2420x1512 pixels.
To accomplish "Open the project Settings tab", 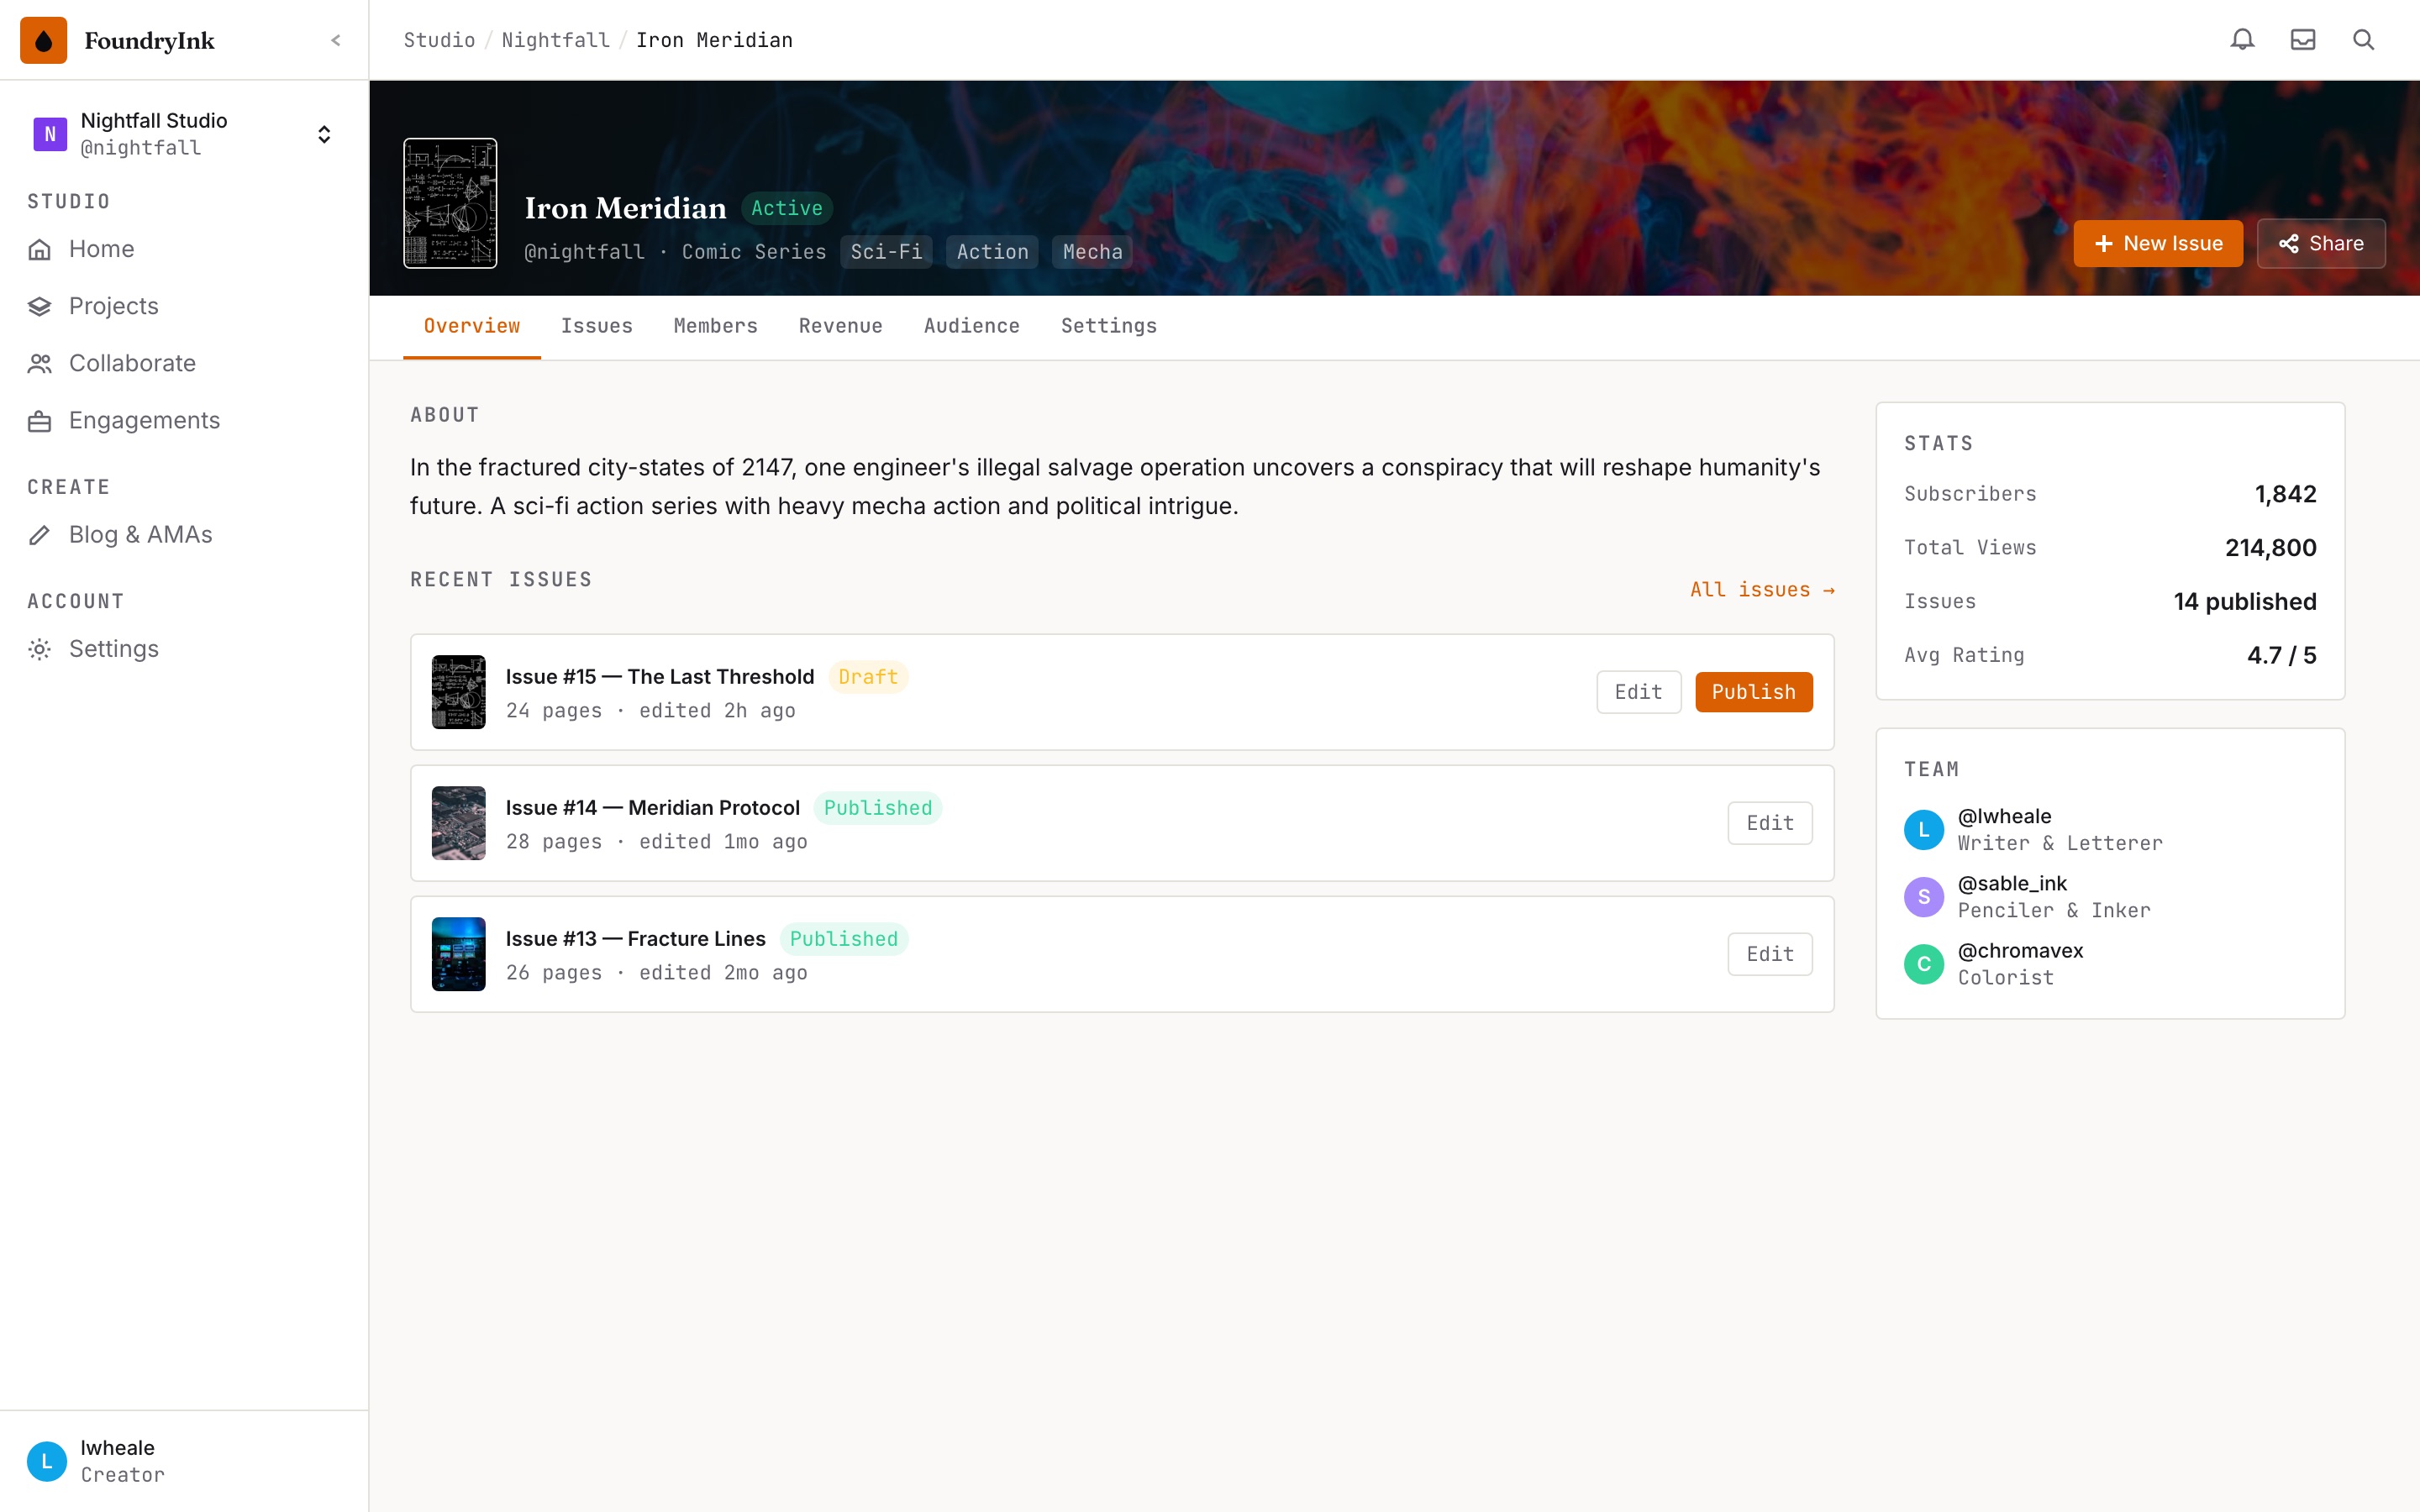I will pyautogui.click(x=1109, y=326).
